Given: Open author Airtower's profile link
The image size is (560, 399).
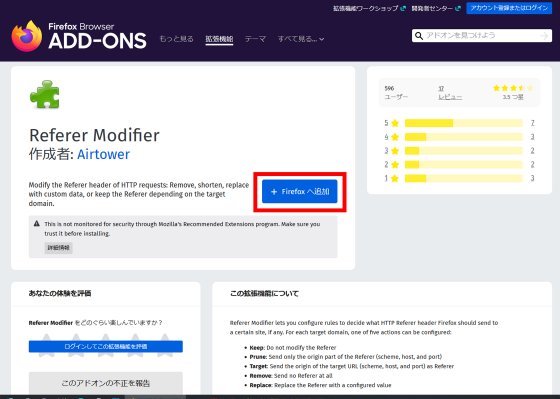Looking at the screenshot, I should click(104, 154).
